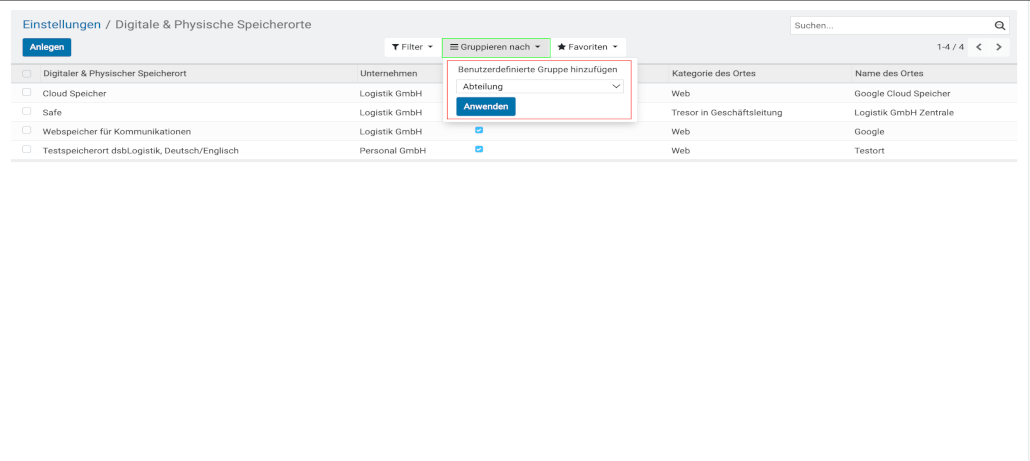Tick the checkbox for Safe row
This screenshot has height=461, width=1030.
[x=27, y=112]
